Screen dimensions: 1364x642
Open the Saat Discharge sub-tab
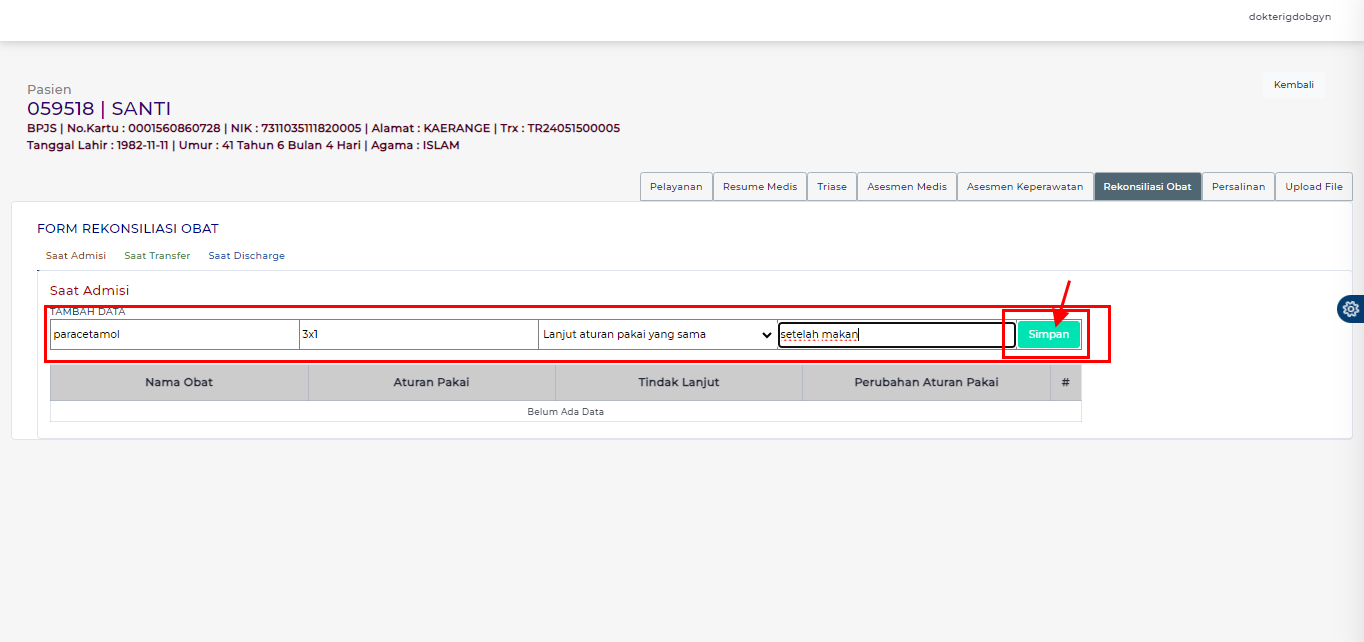tap(246, 256)
